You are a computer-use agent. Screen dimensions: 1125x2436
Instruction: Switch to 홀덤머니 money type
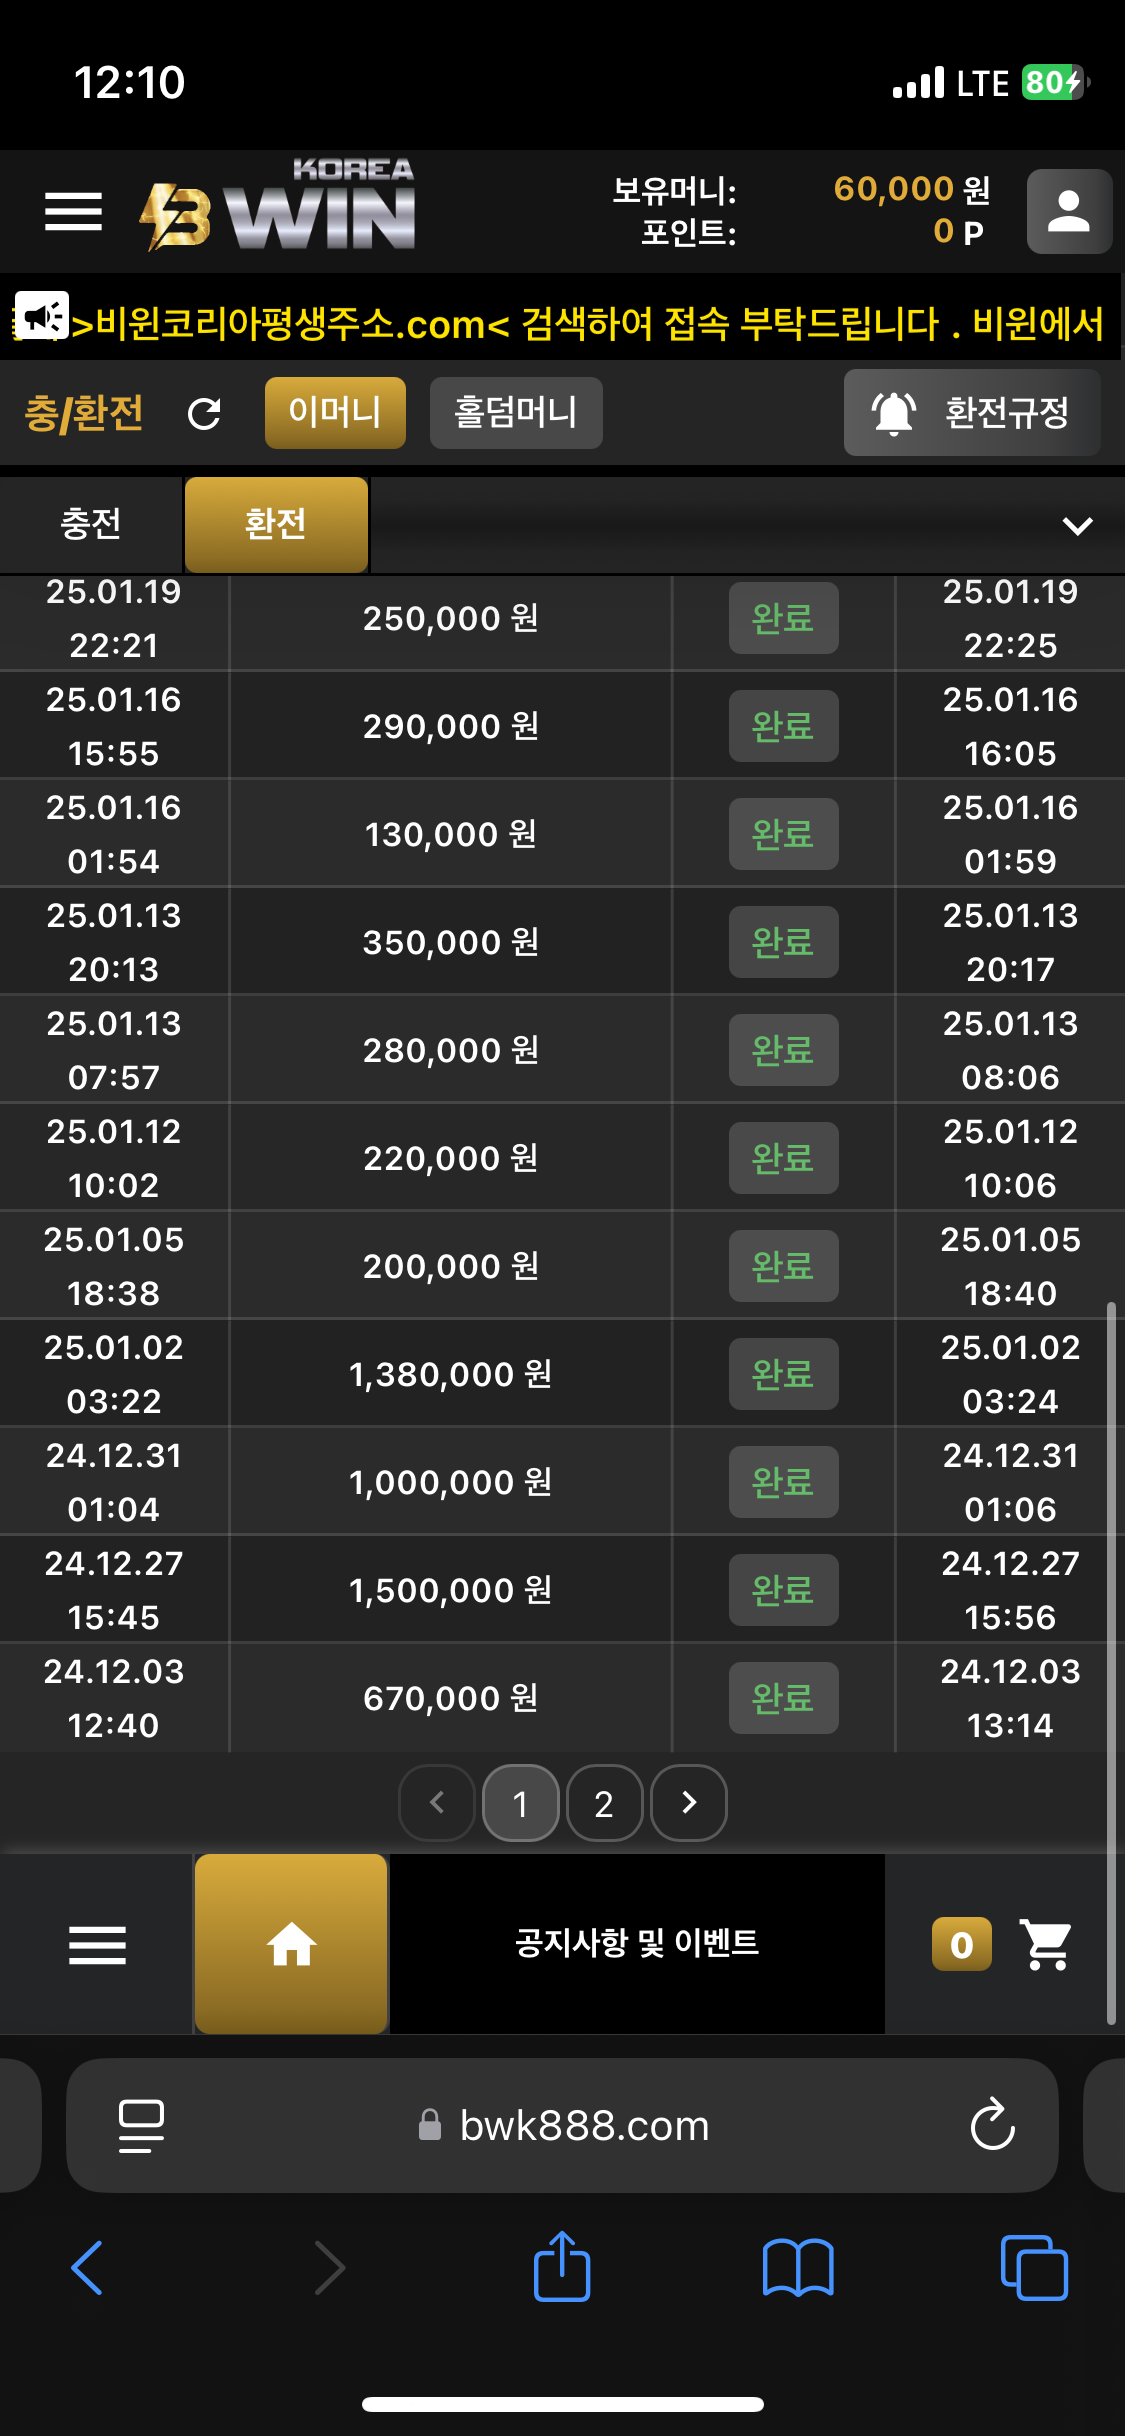[x=516, y=413]
